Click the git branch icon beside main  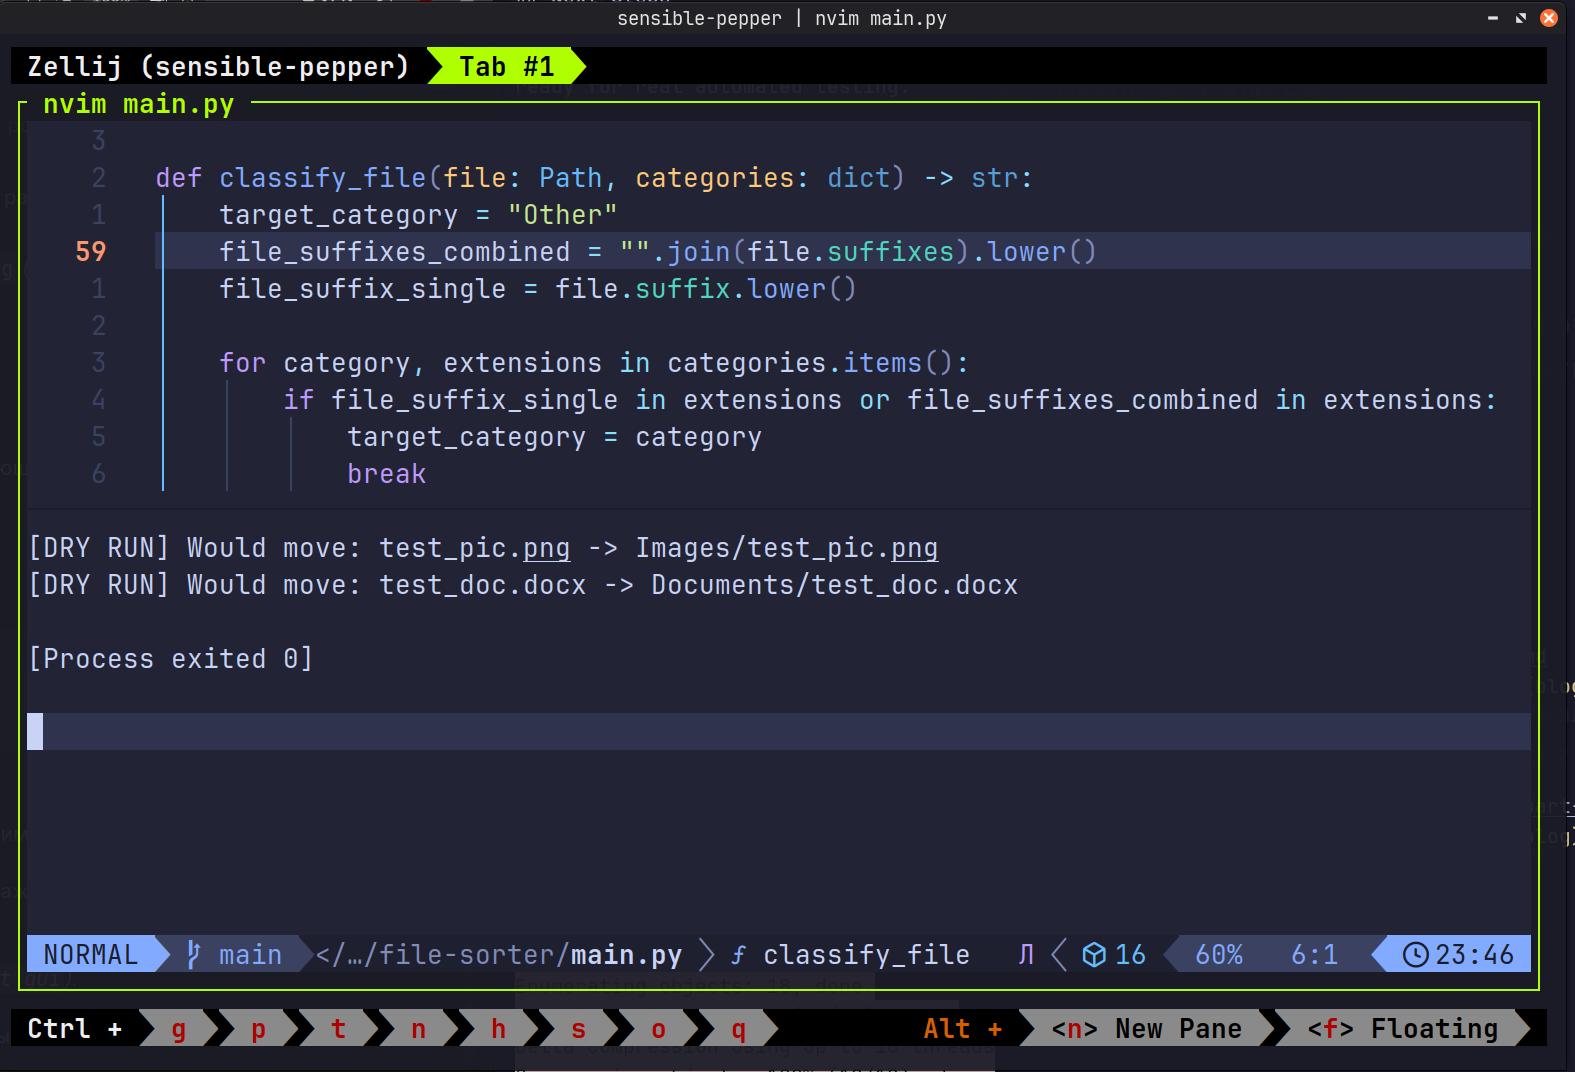(194, 955)
